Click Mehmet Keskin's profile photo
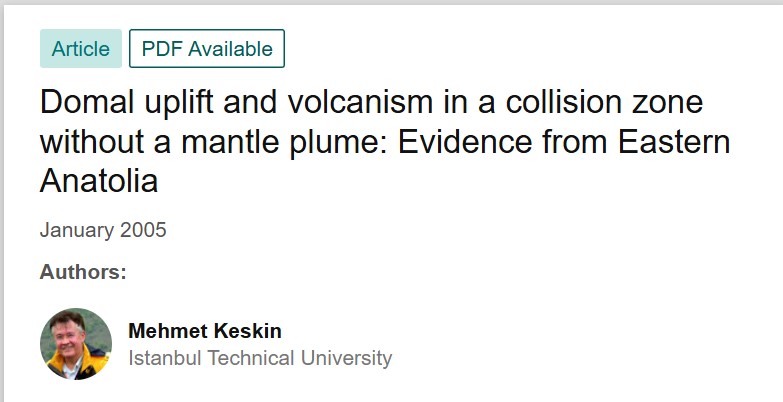 tap(76, 344)
